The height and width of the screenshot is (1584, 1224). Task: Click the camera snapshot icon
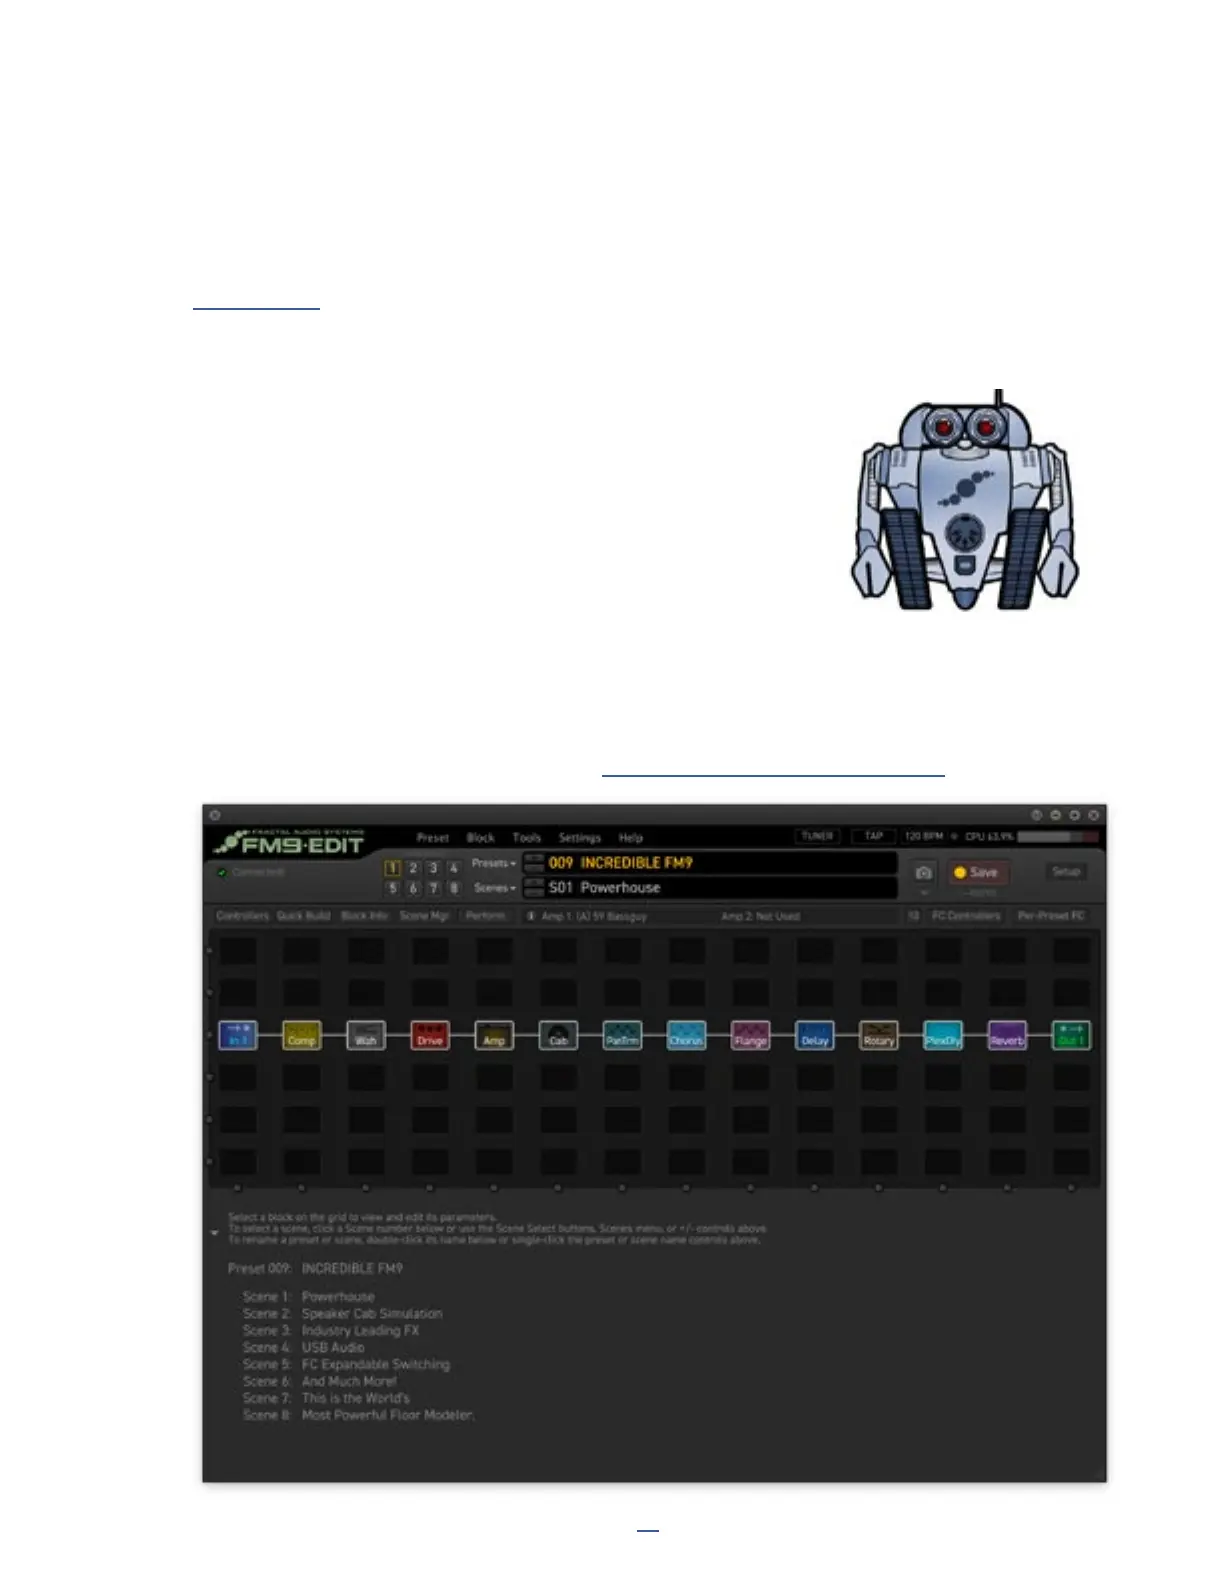coord(924,873)
